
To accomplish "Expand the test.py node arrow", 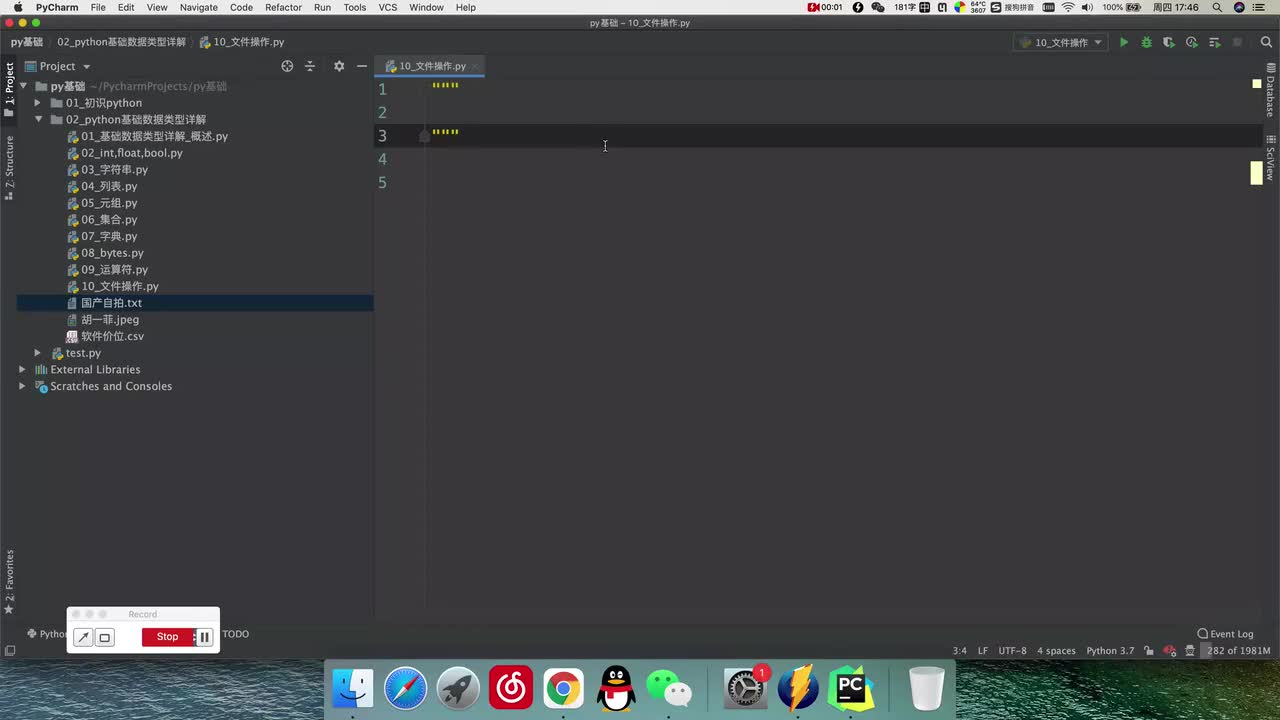I will point(38,353).
